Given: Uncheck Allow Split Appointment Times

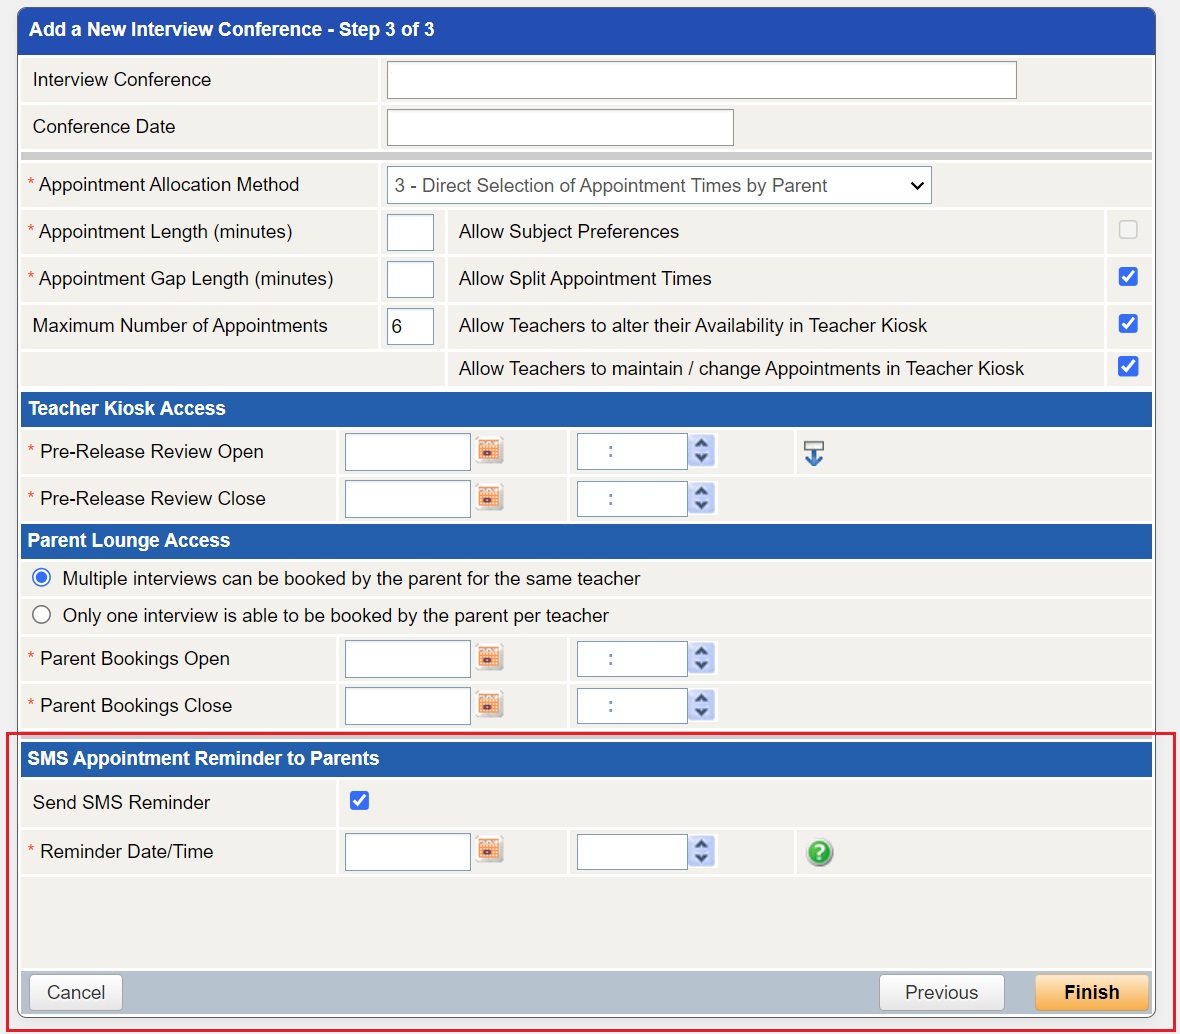Looking at the screenshot, I should (x=1128, y=277).
